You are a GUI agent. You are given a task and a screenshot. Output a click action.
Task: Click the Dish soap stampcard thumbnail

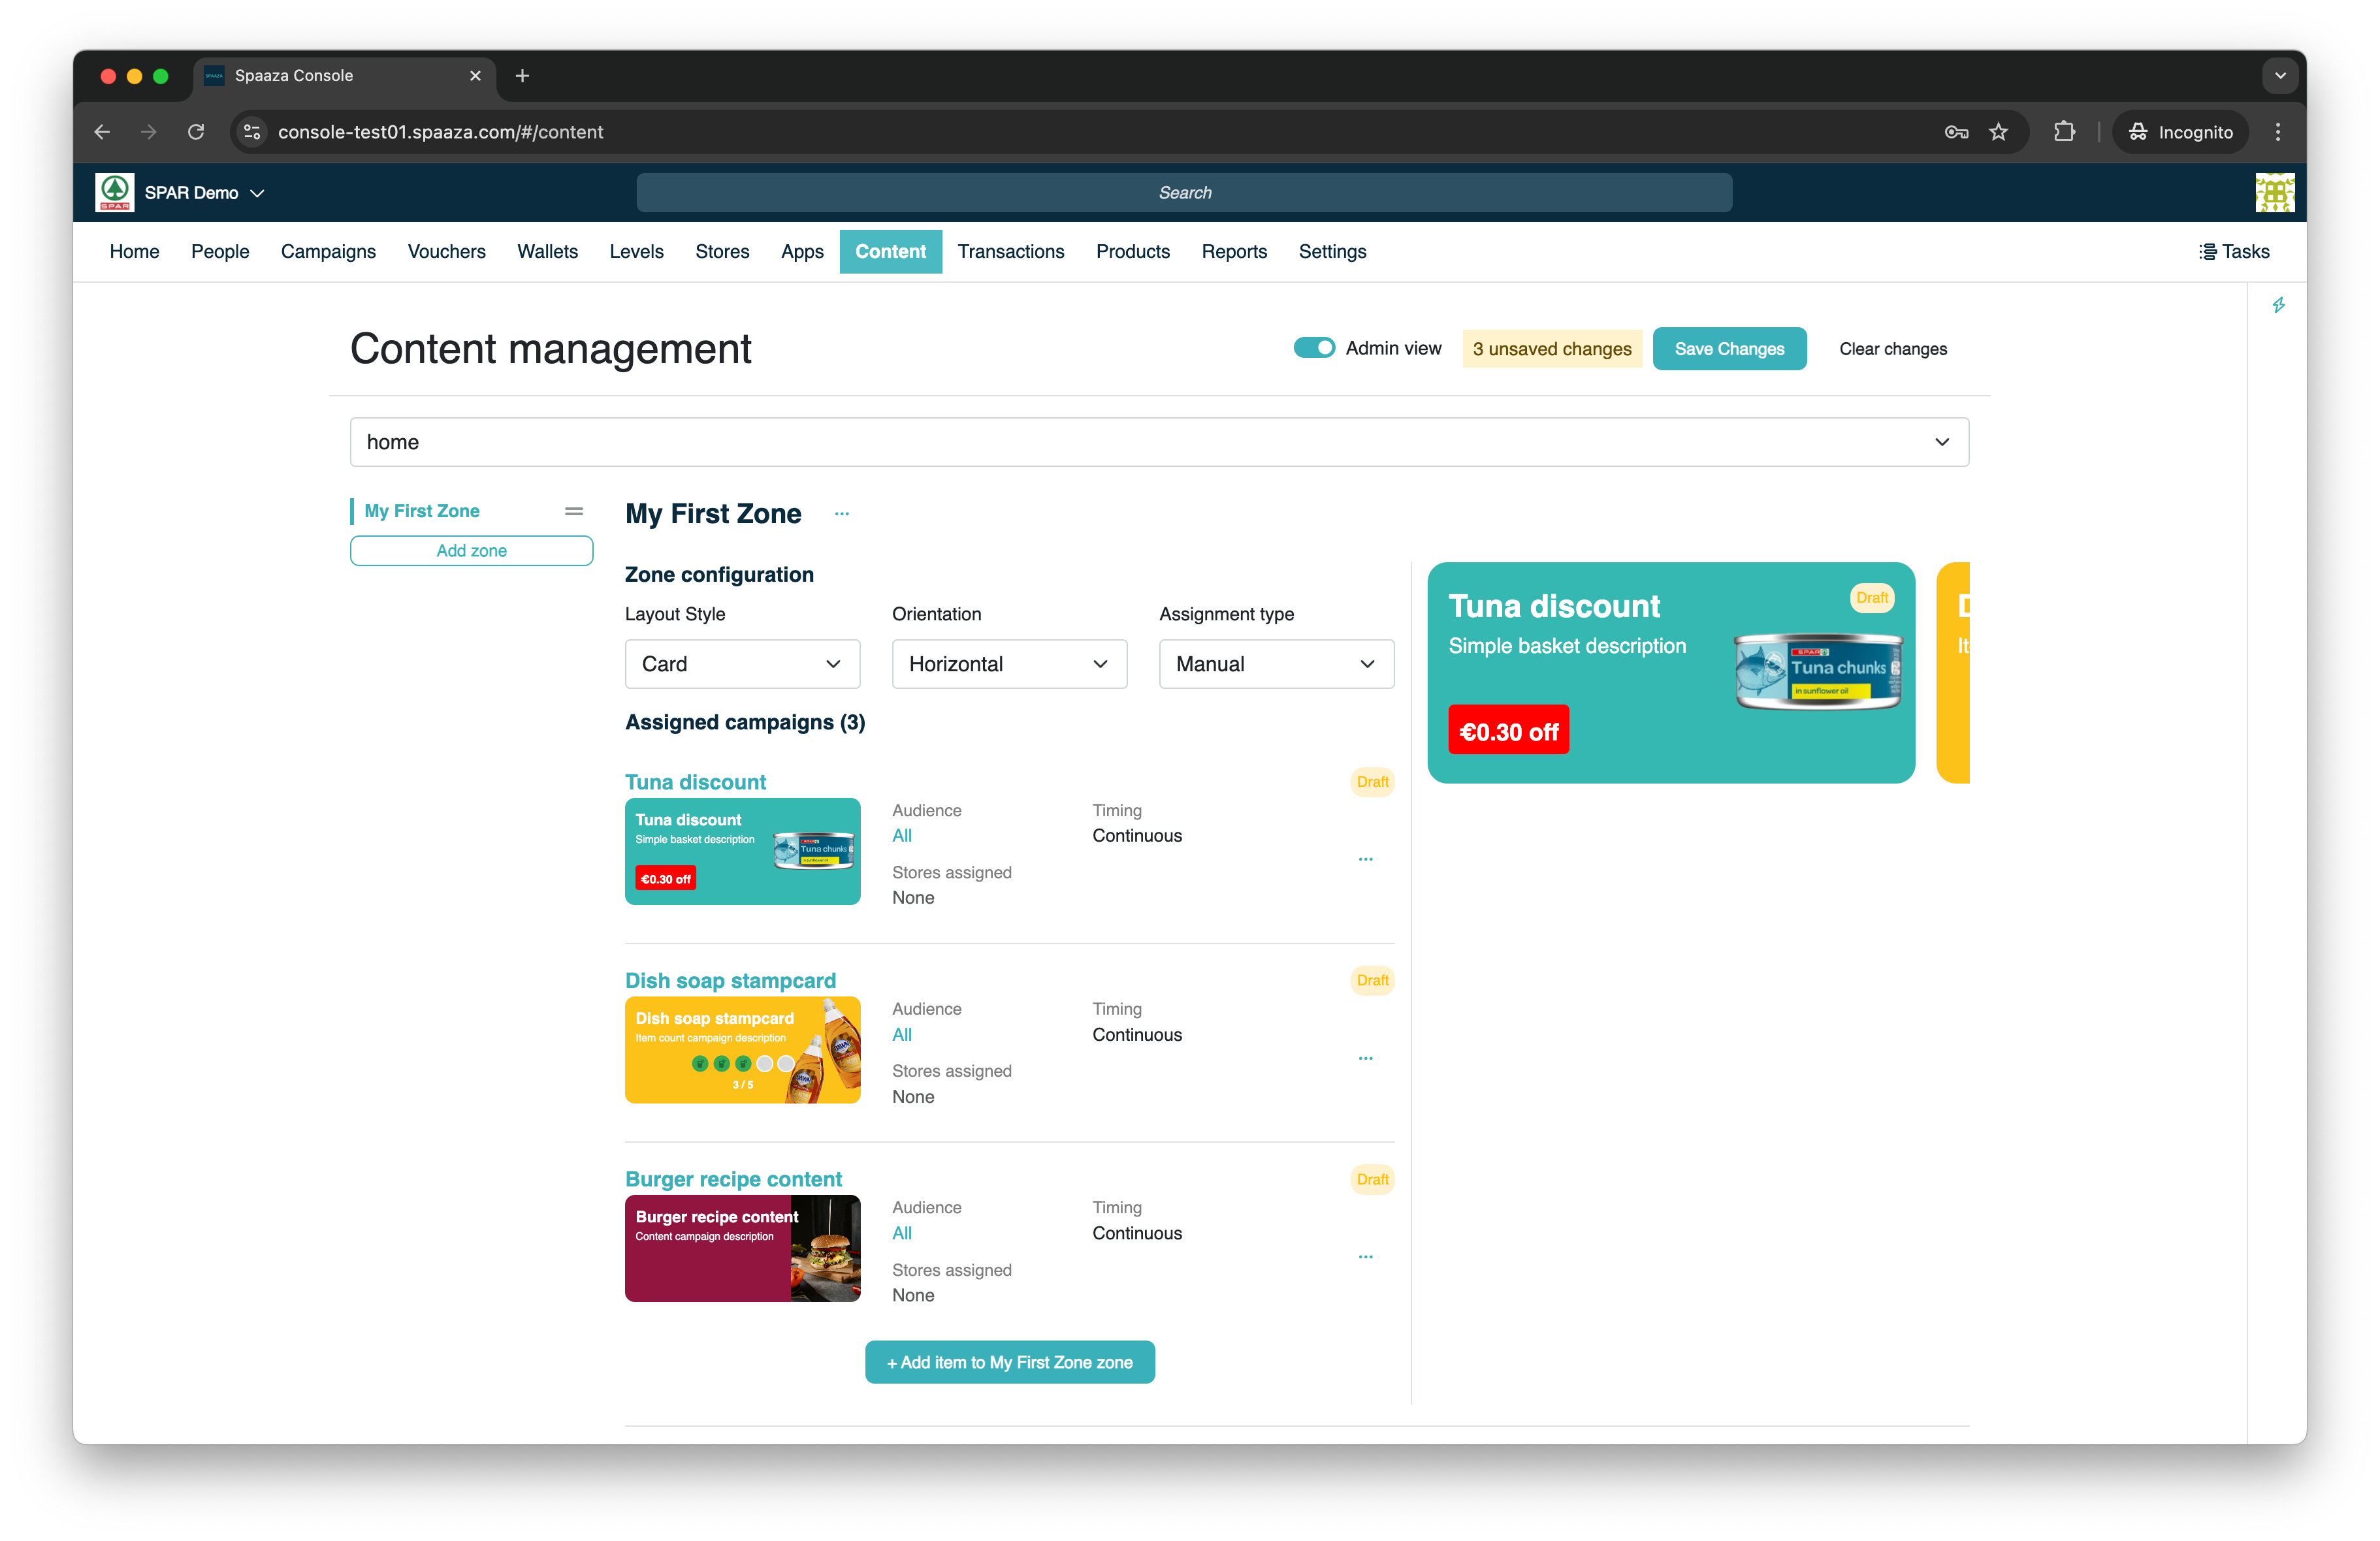pyautogui.click(x=742, y=1050)
